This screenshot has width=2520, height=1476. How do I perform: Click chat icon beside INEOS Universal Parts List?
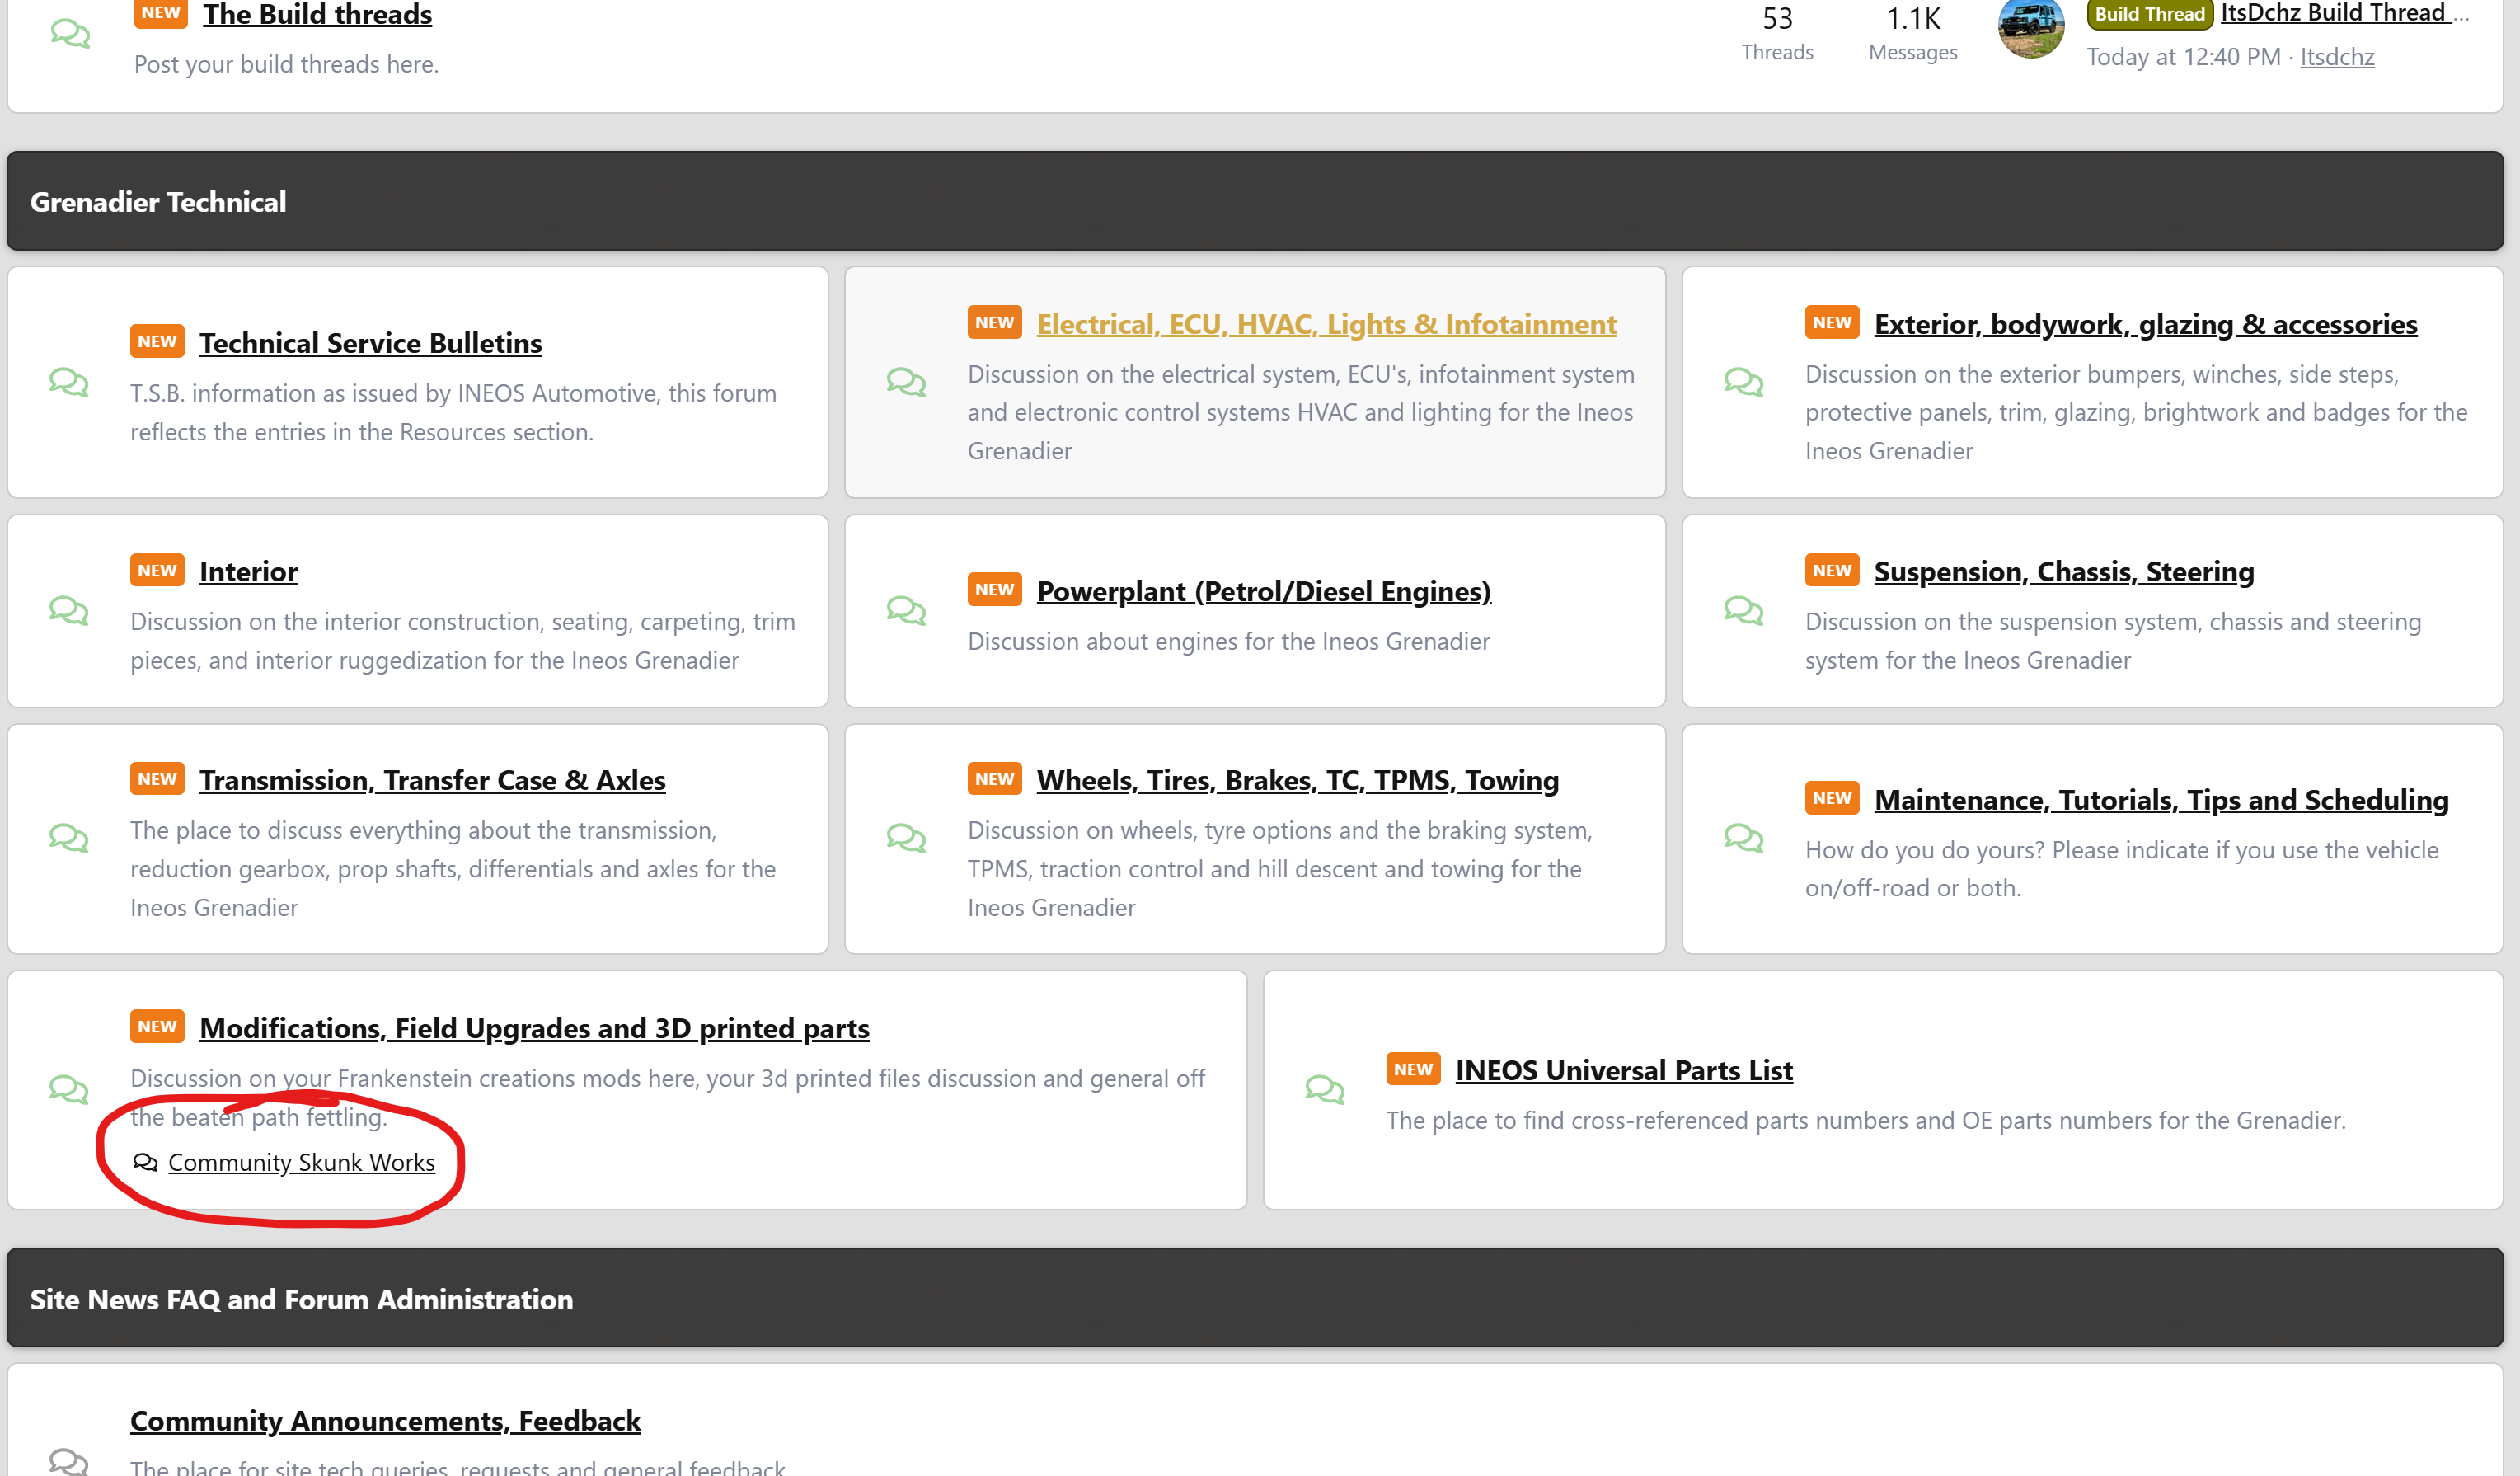coord(1325,1089)
